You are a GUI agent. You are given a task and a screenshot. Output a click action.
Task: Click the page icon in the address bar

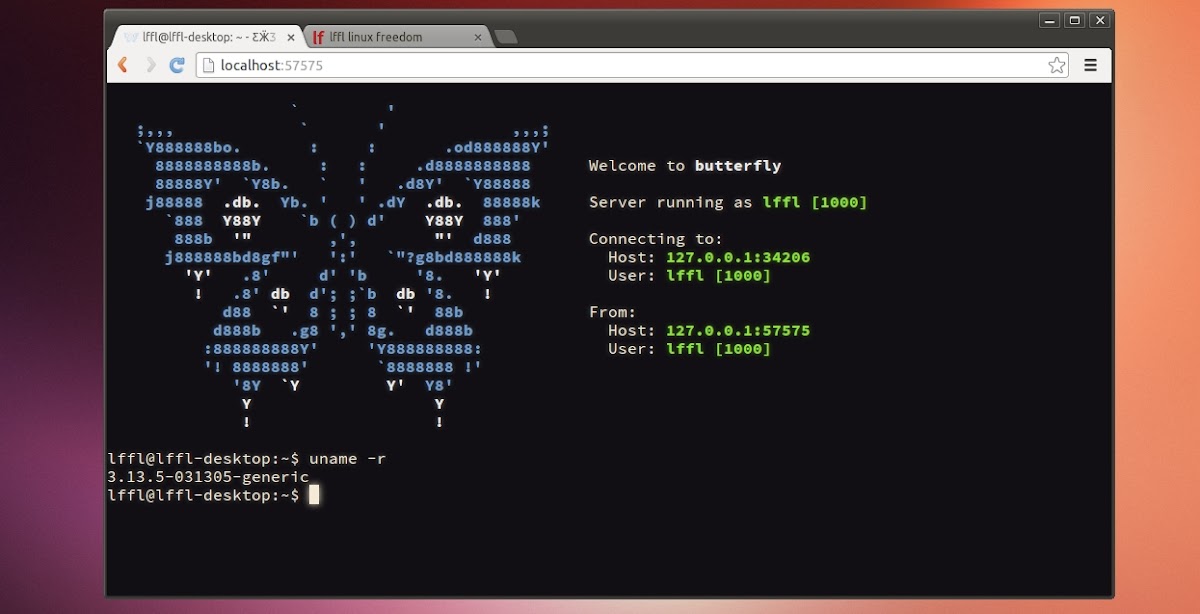pyautogui.click(x=208, y=65)
